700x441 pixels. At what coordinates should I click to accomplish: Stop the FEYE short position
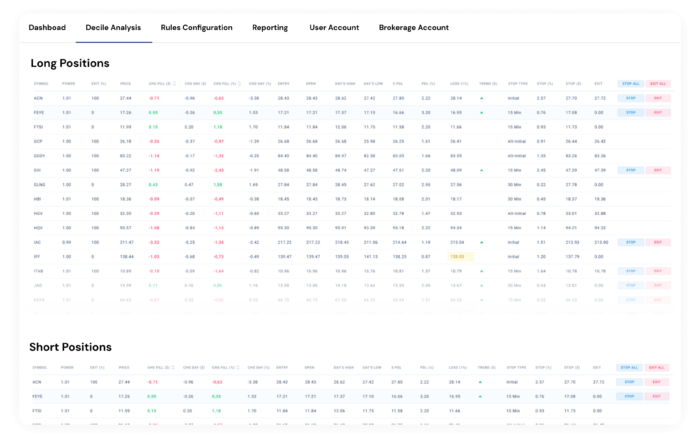629,396
